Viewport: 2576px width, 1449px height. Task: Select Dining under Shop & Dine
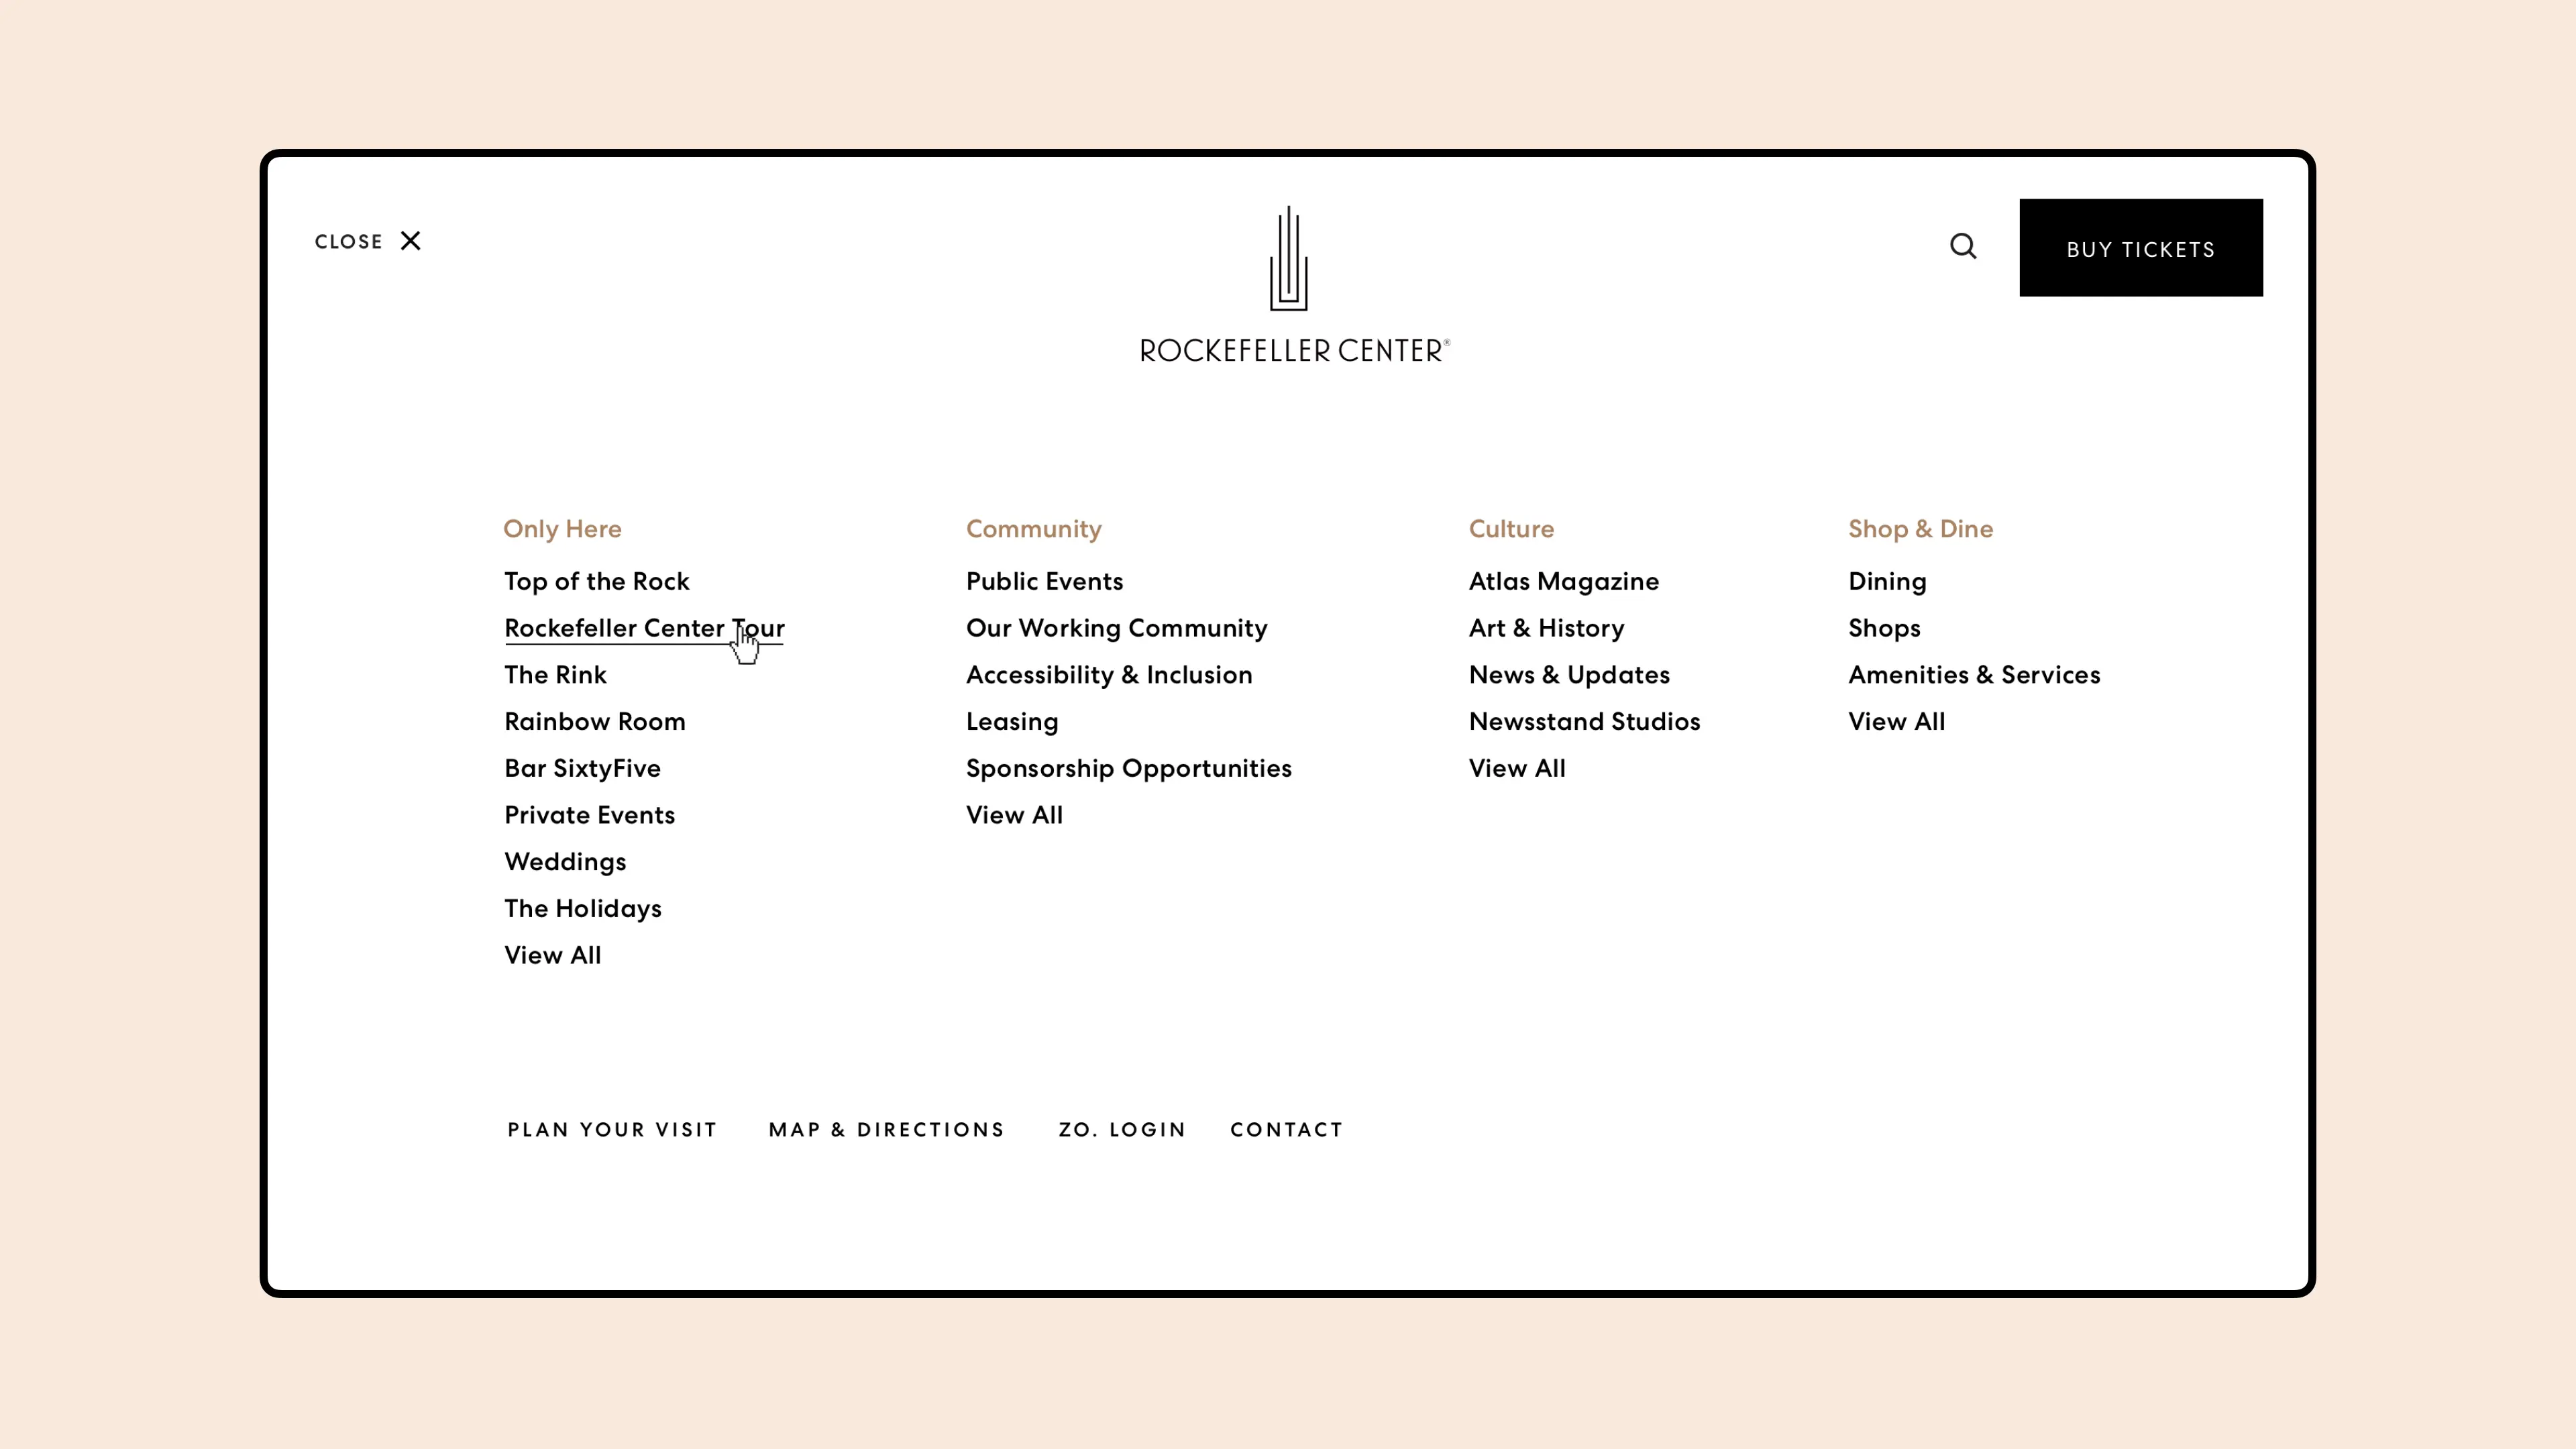pos(1886,581)
